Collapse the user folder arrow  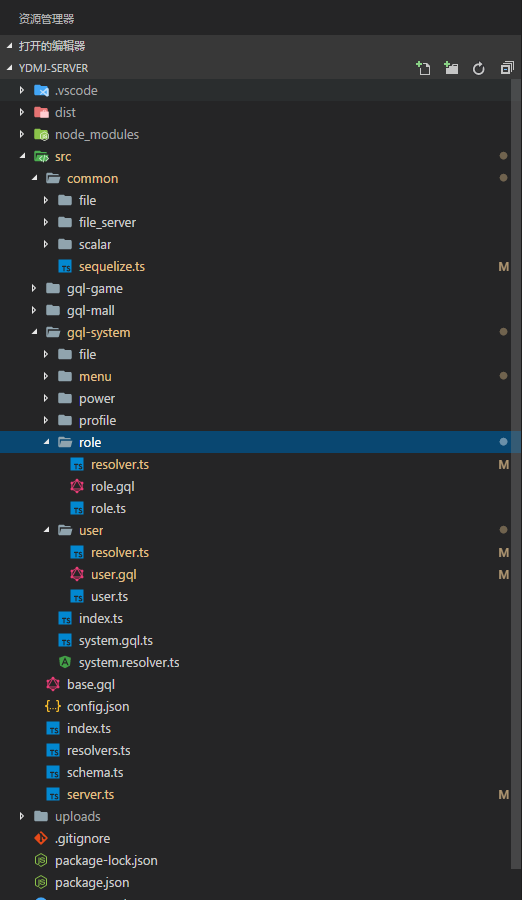click(x=47, y=530)
